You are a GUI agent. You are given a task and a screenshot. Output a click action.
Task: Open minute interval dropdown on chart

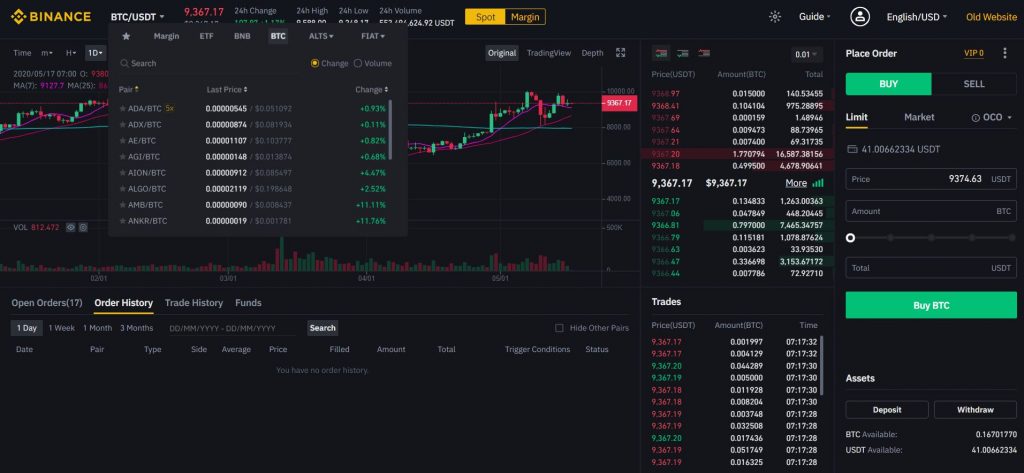tap(47, 53)
